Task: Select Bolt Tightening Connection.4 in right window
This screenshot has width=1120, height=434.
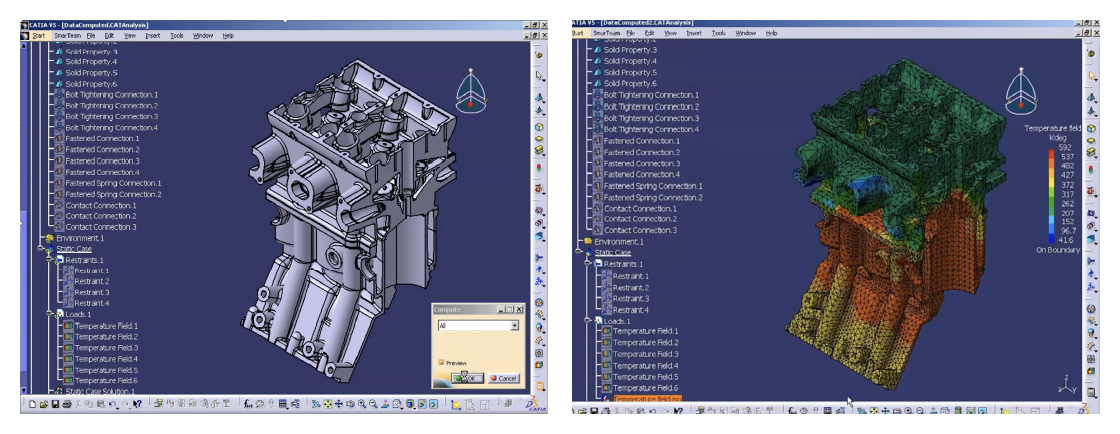Action: 651,129
